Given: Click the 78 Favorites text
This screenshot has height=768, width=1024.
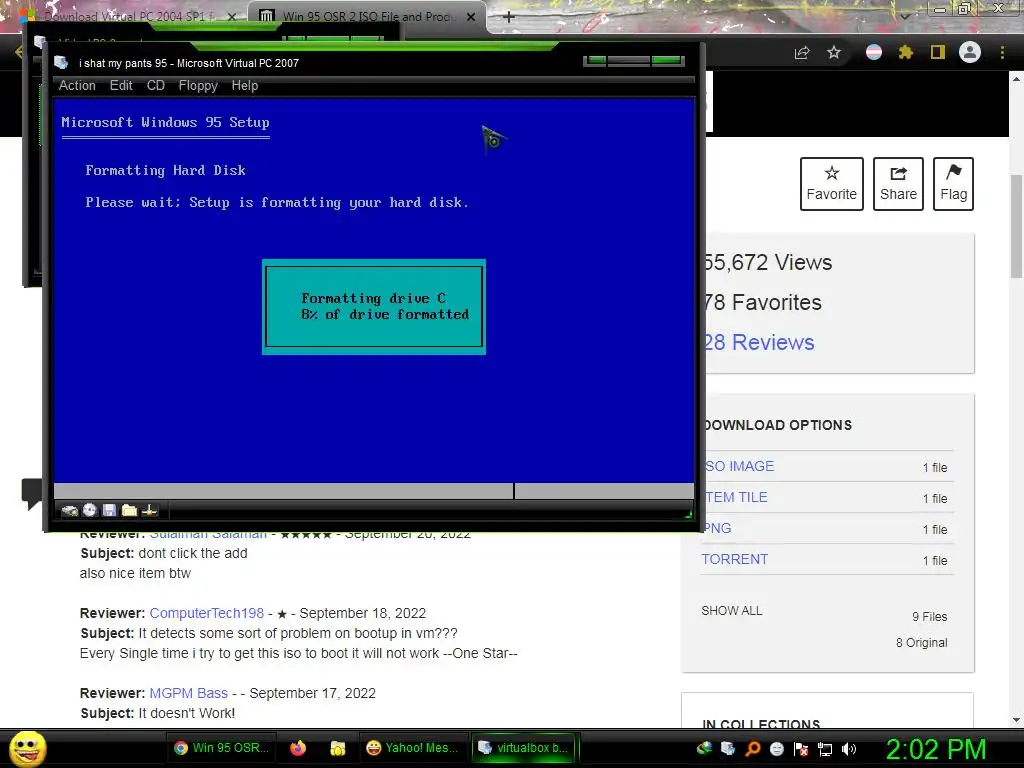Looking at the screenshot, I should (762, 302).
